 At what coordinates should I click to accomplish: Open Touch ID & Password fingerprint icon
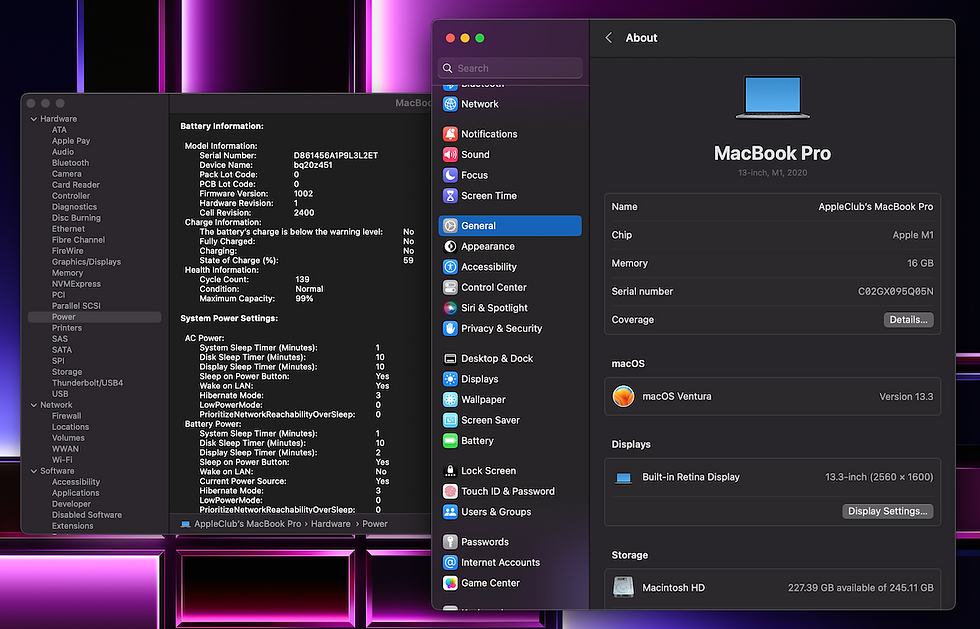coord(450,491)
